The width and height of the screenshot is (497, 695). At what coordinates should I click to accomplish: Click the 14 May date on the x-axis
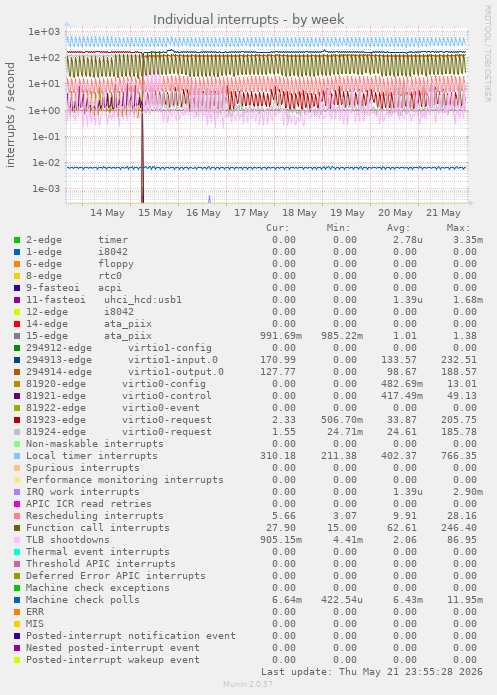[x=107, y=213]
